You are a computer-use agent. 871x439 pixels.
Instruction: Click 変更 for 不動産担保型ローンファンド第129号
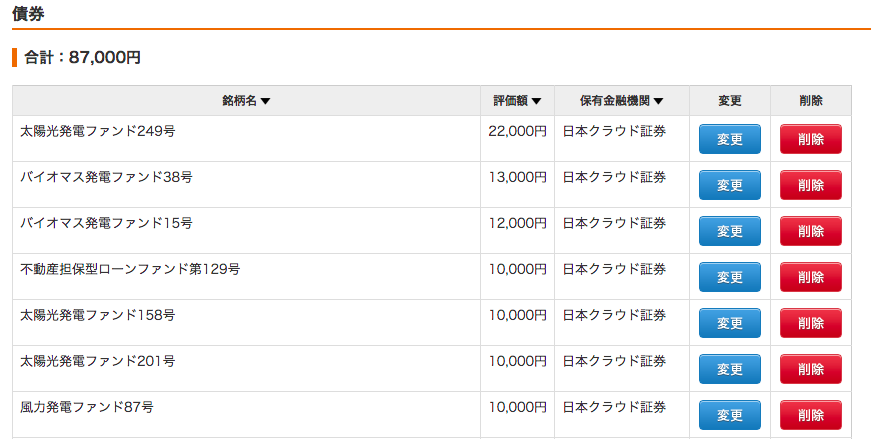(x=729, y=277)
